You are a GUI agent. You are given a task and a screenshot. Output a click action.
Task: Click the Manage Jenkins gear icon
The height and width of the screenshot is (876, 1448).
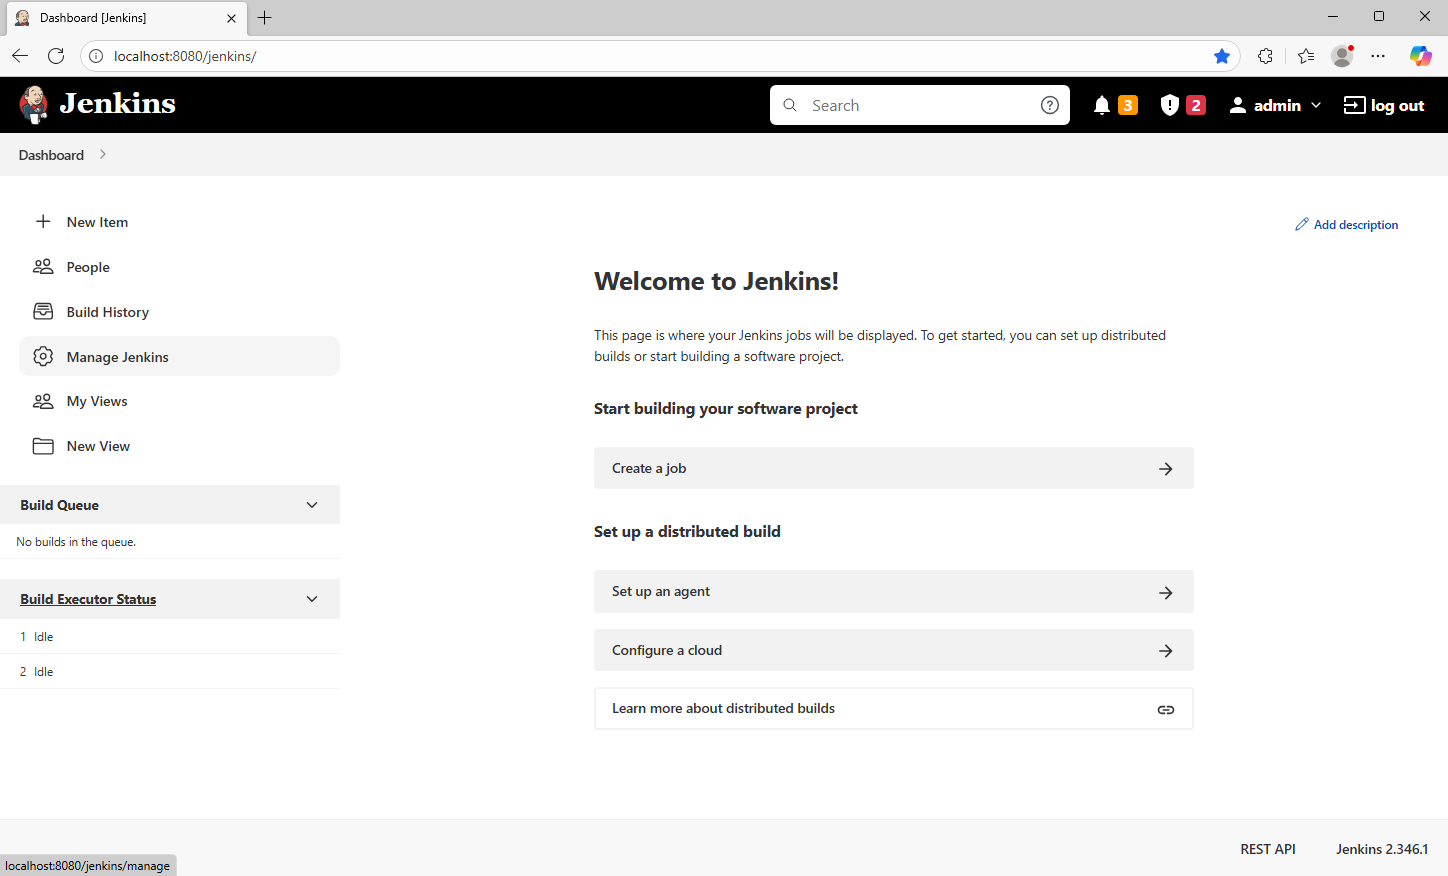coord(43,357)
